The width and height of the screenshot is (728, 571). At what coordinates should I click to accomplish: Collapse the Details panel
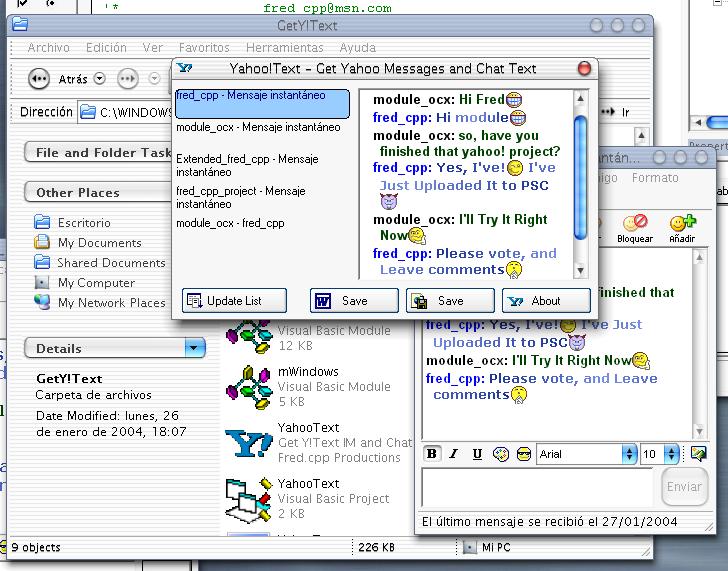[x=194, y=348]
